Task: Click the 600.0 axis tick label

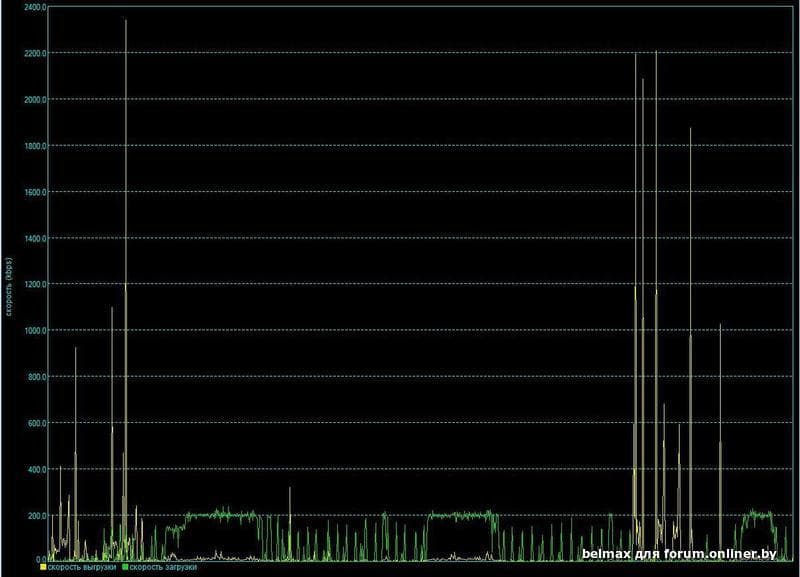Action: tap(36, 423)
